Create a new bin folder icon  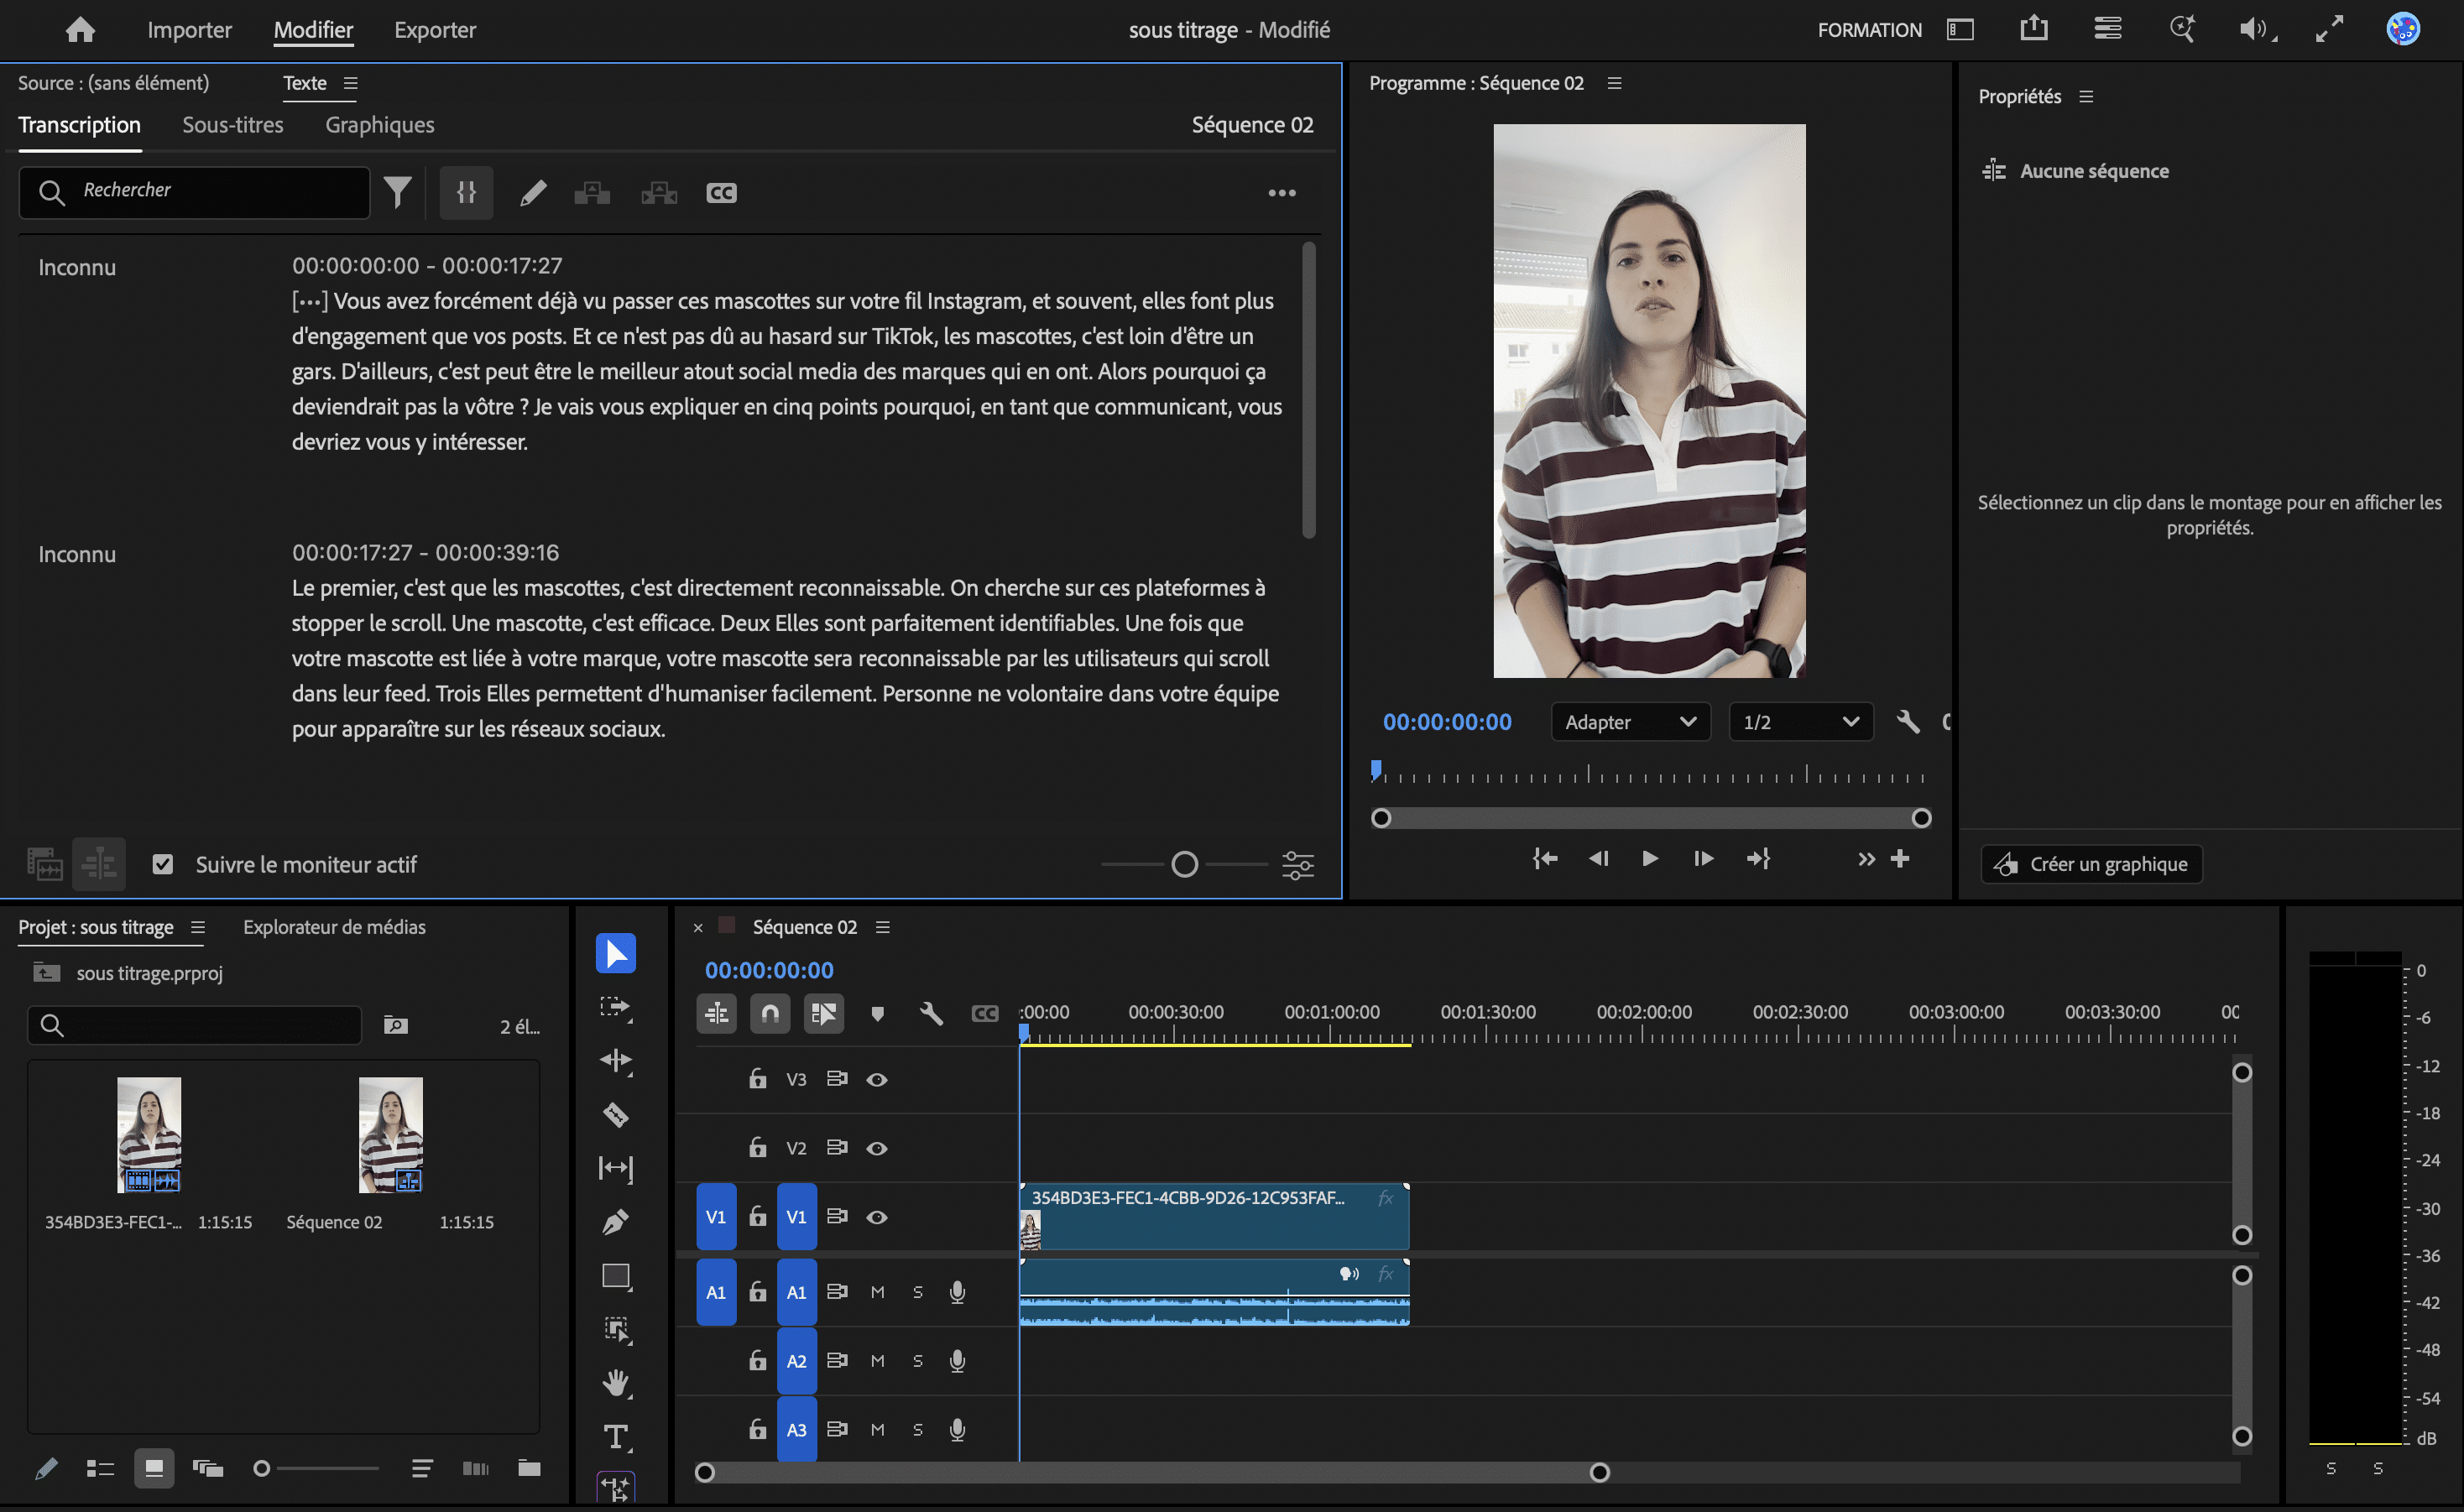click(x=529, y=1468)
